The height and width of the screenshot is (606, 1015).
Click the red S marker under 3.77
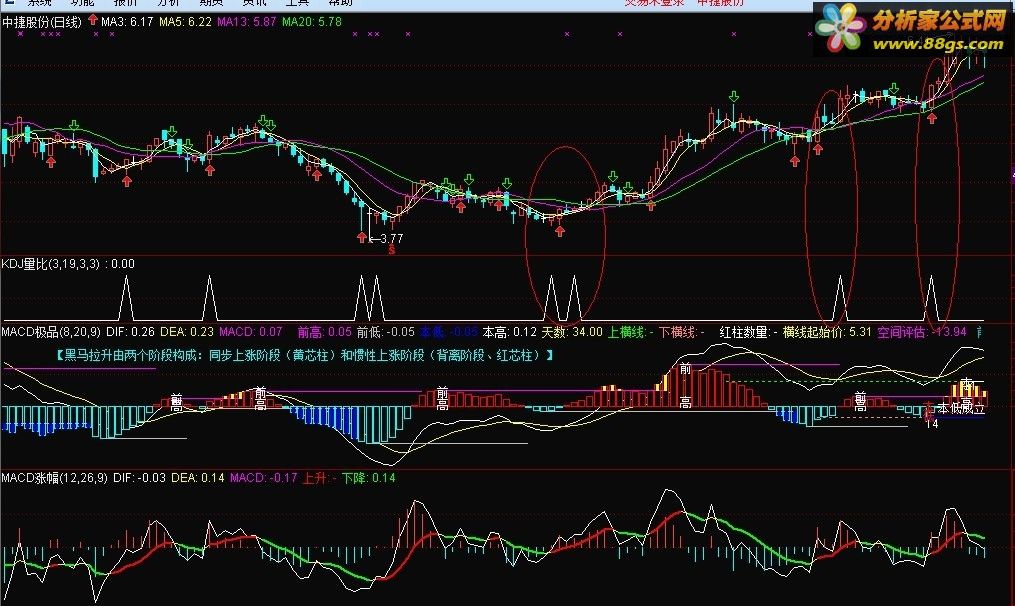(392, 251)
